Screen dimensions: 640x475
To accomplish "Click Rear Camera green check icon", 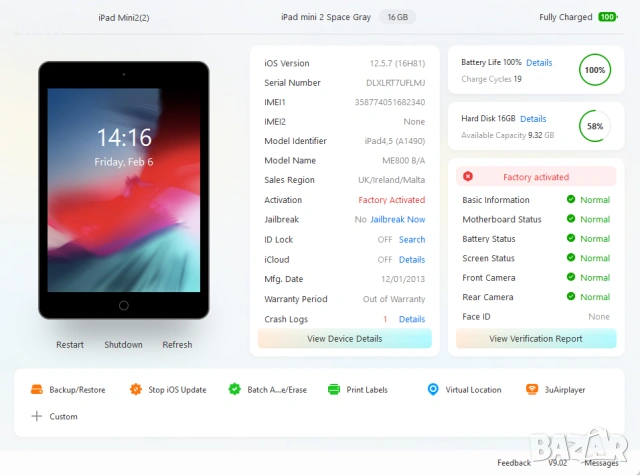I will pos(571,296).
